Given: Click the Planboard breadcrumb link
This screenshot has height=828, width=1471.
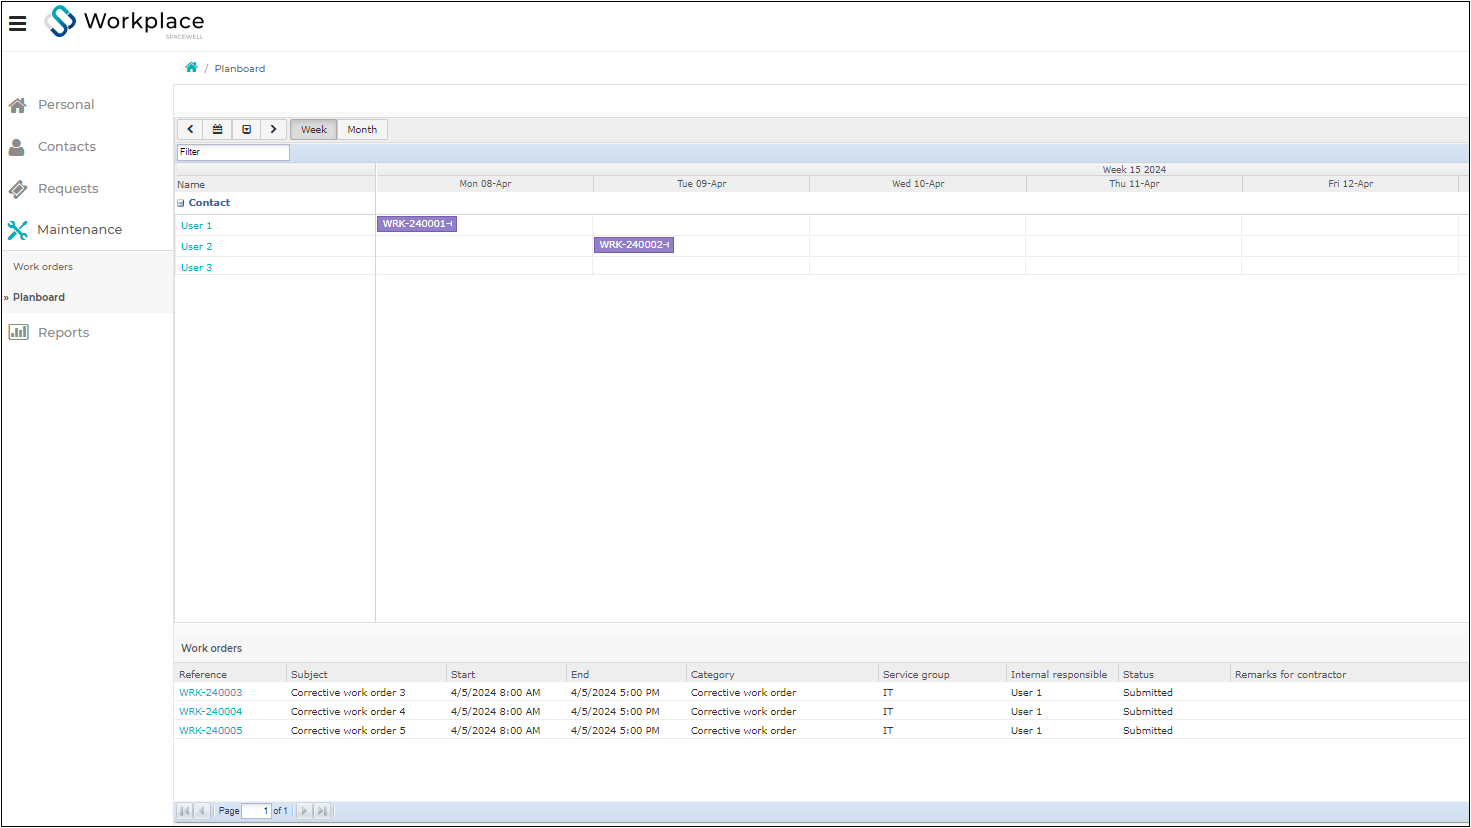Looking at the screenshot, I should pyautogui.click(x=240, y=69).
